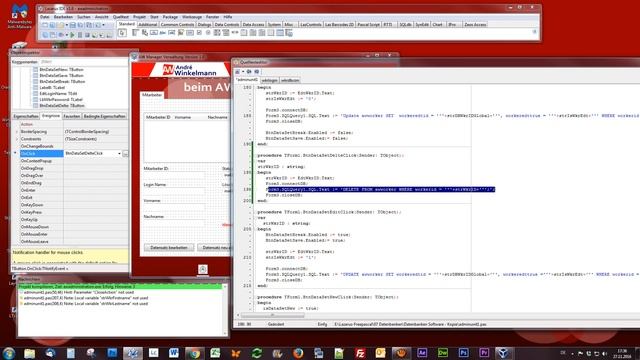Pick the TCheckBox component icon
640x360 pixels.
pyautogui.click(x=199, y=33)
